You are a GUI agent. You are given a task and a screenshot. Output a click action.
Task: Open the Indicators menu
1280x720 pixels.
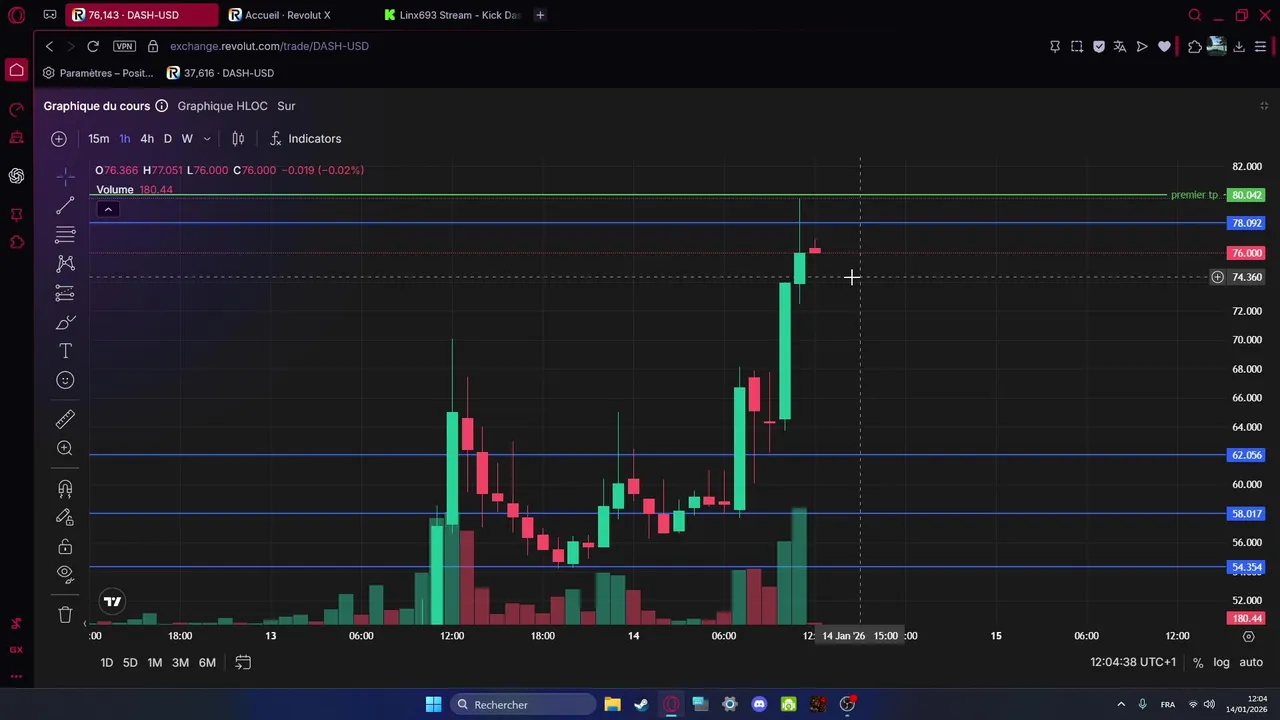coord(305,139)
